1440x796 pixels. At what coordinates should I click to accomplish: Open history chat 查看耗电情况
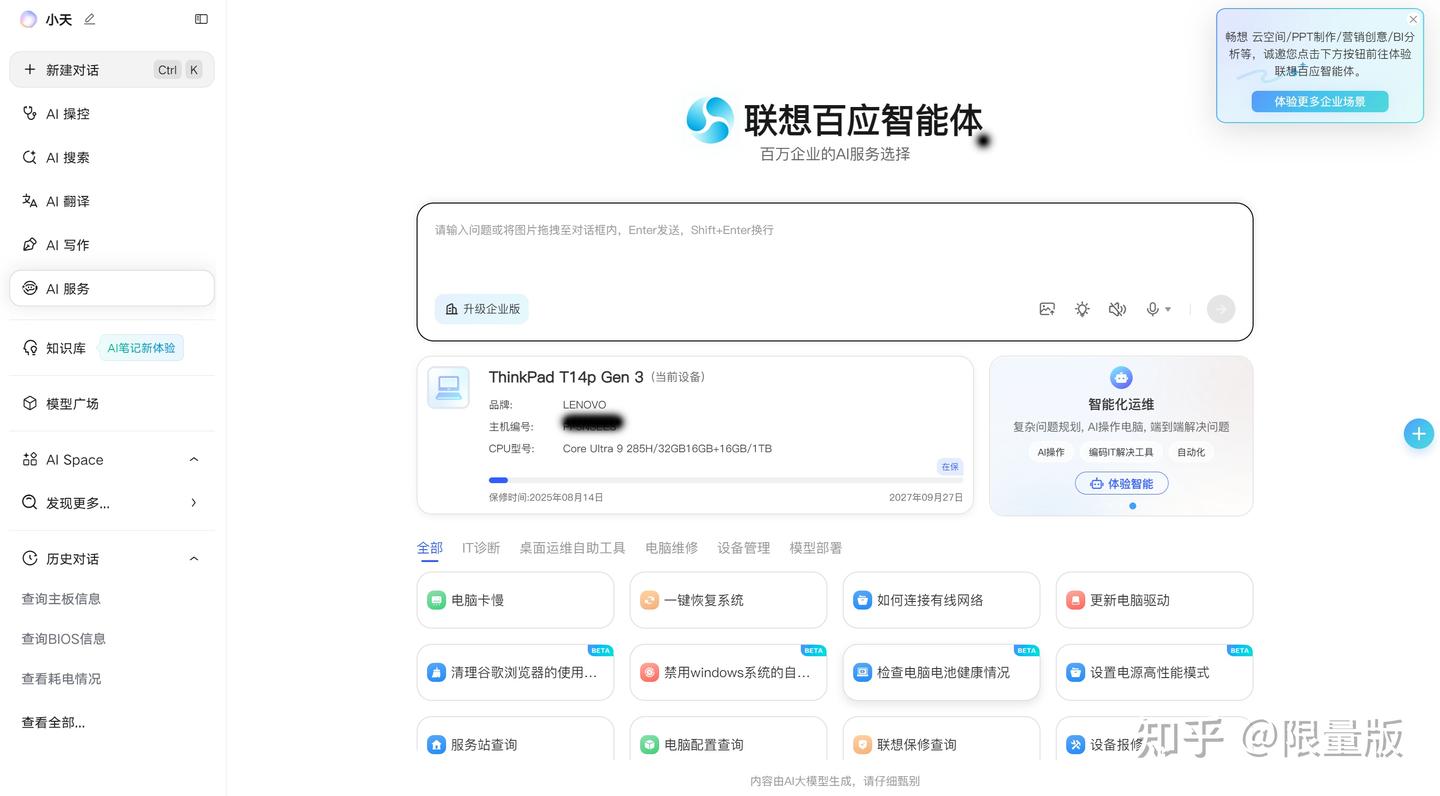pyautogui.click(x=61, y=679)
